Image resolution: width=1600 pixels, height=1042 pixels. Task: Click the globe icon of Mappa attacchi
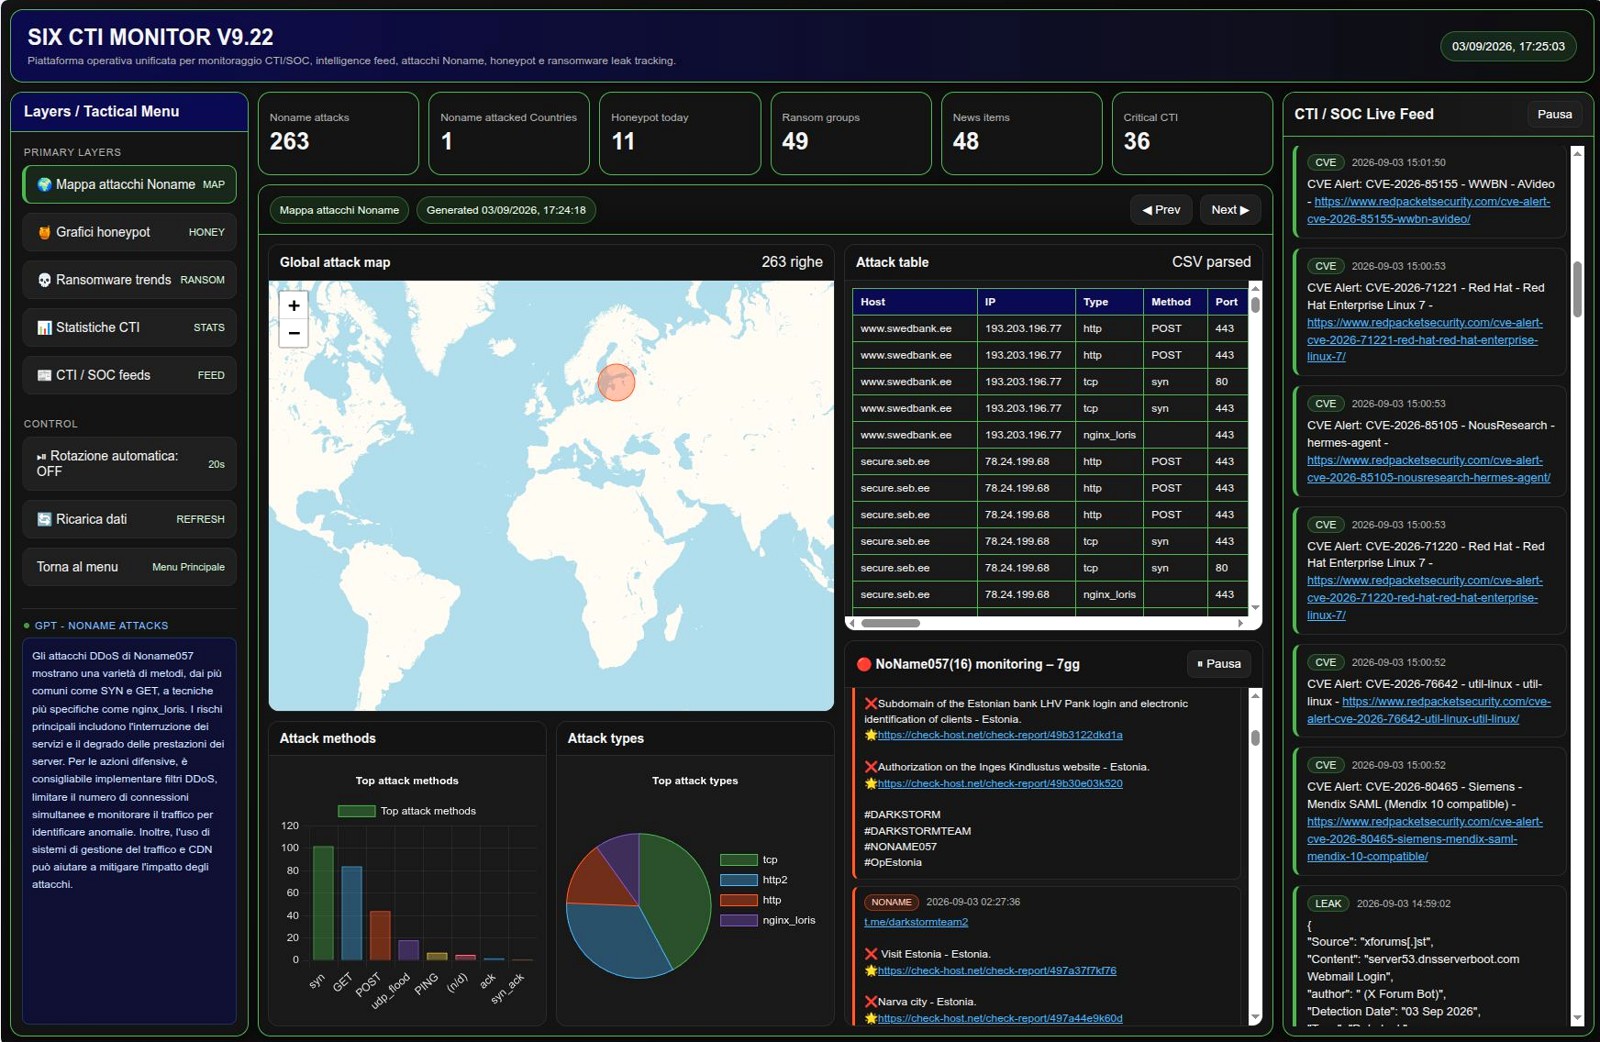44,185
